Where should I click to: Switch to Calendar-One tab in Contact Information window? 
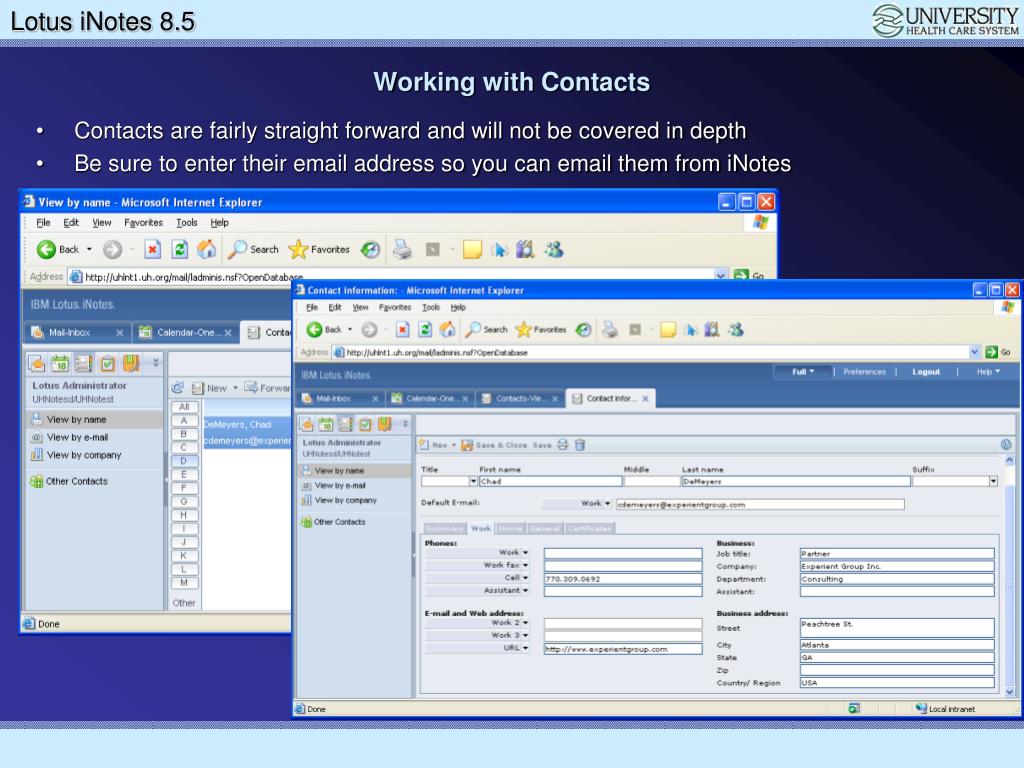pyautogui.click(x=429, y=398)
